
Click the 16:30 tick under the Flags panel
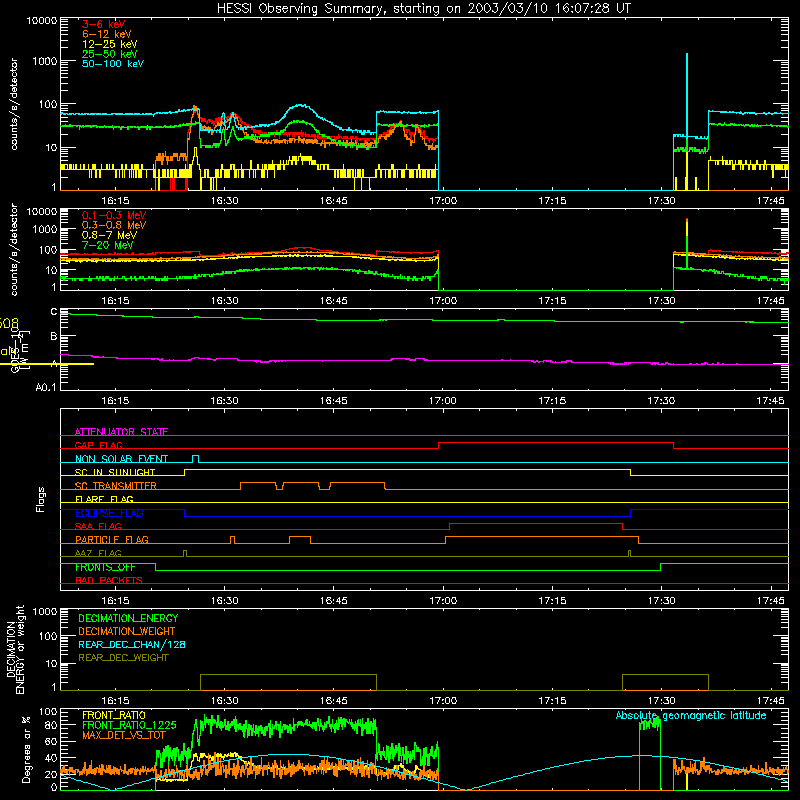[x=224, y=601]
